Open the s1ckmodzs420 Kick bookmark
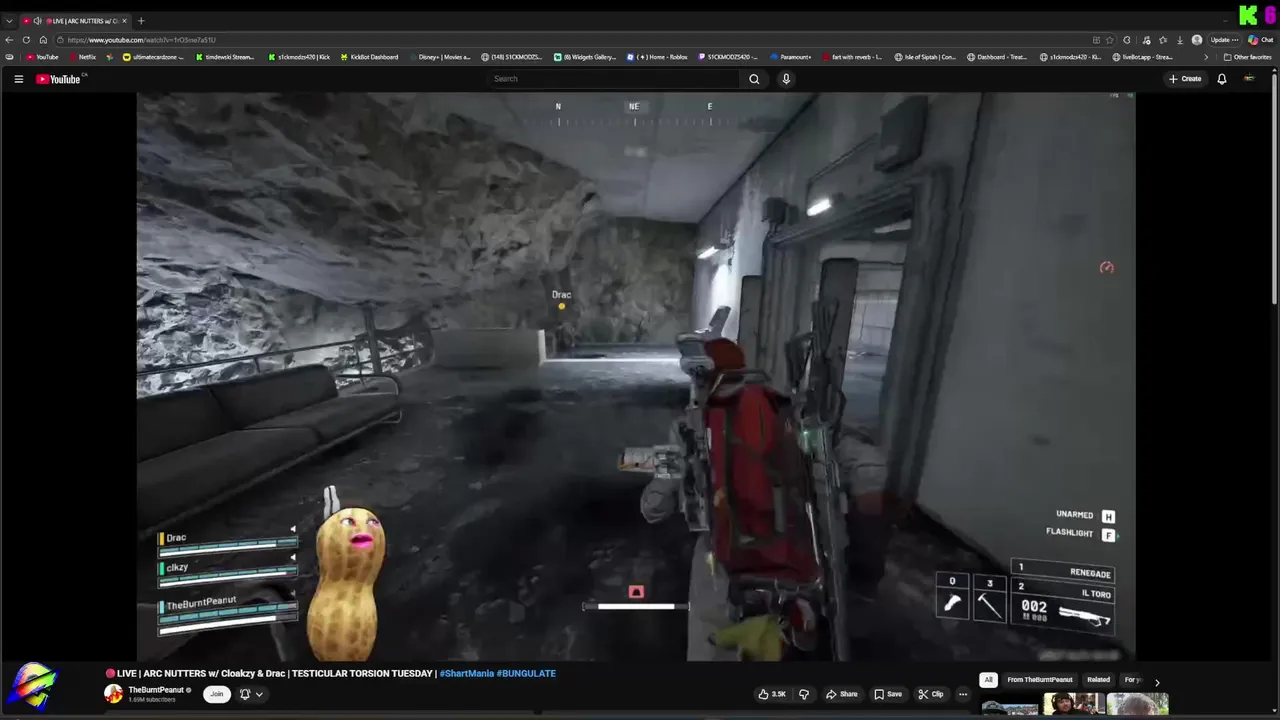The width and height of the screenshot is (1280, 720). click(x=299, y=57)
